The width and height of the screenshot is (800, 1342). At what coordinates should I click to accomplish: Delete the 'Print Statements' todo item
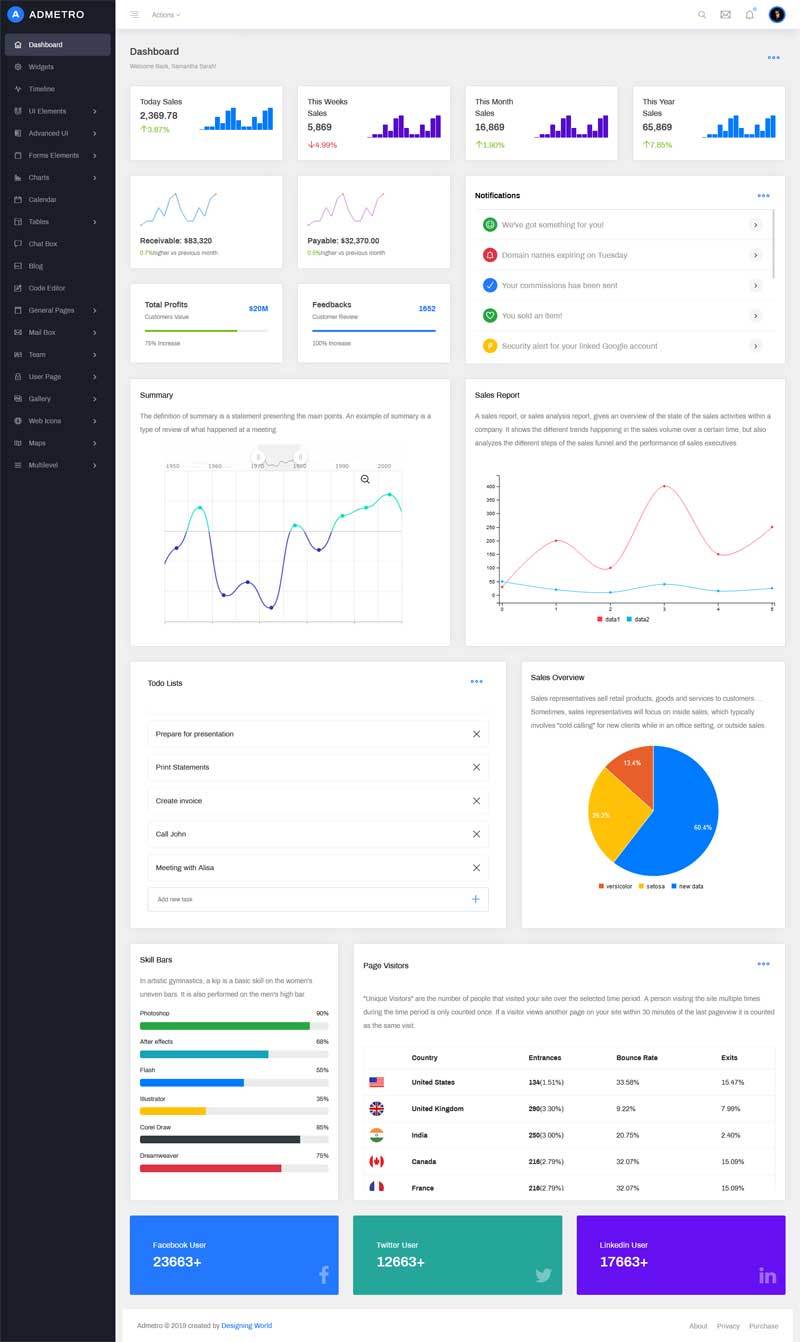(476, 767)
